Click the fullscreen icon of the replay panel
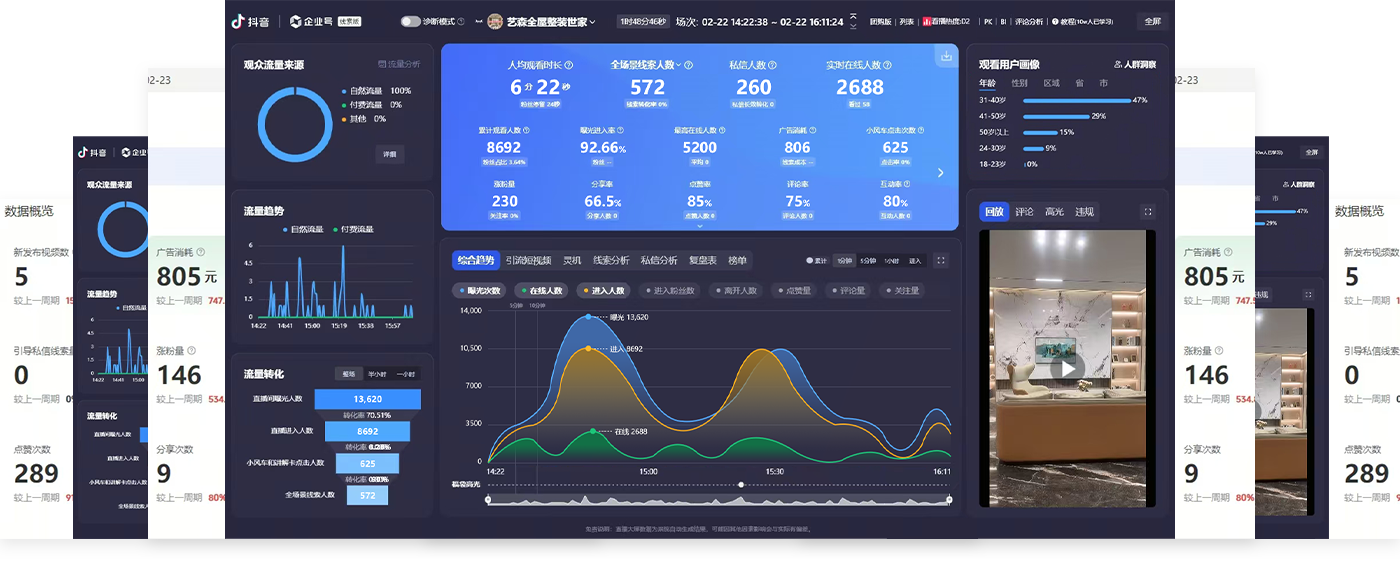 point(1147,212)
